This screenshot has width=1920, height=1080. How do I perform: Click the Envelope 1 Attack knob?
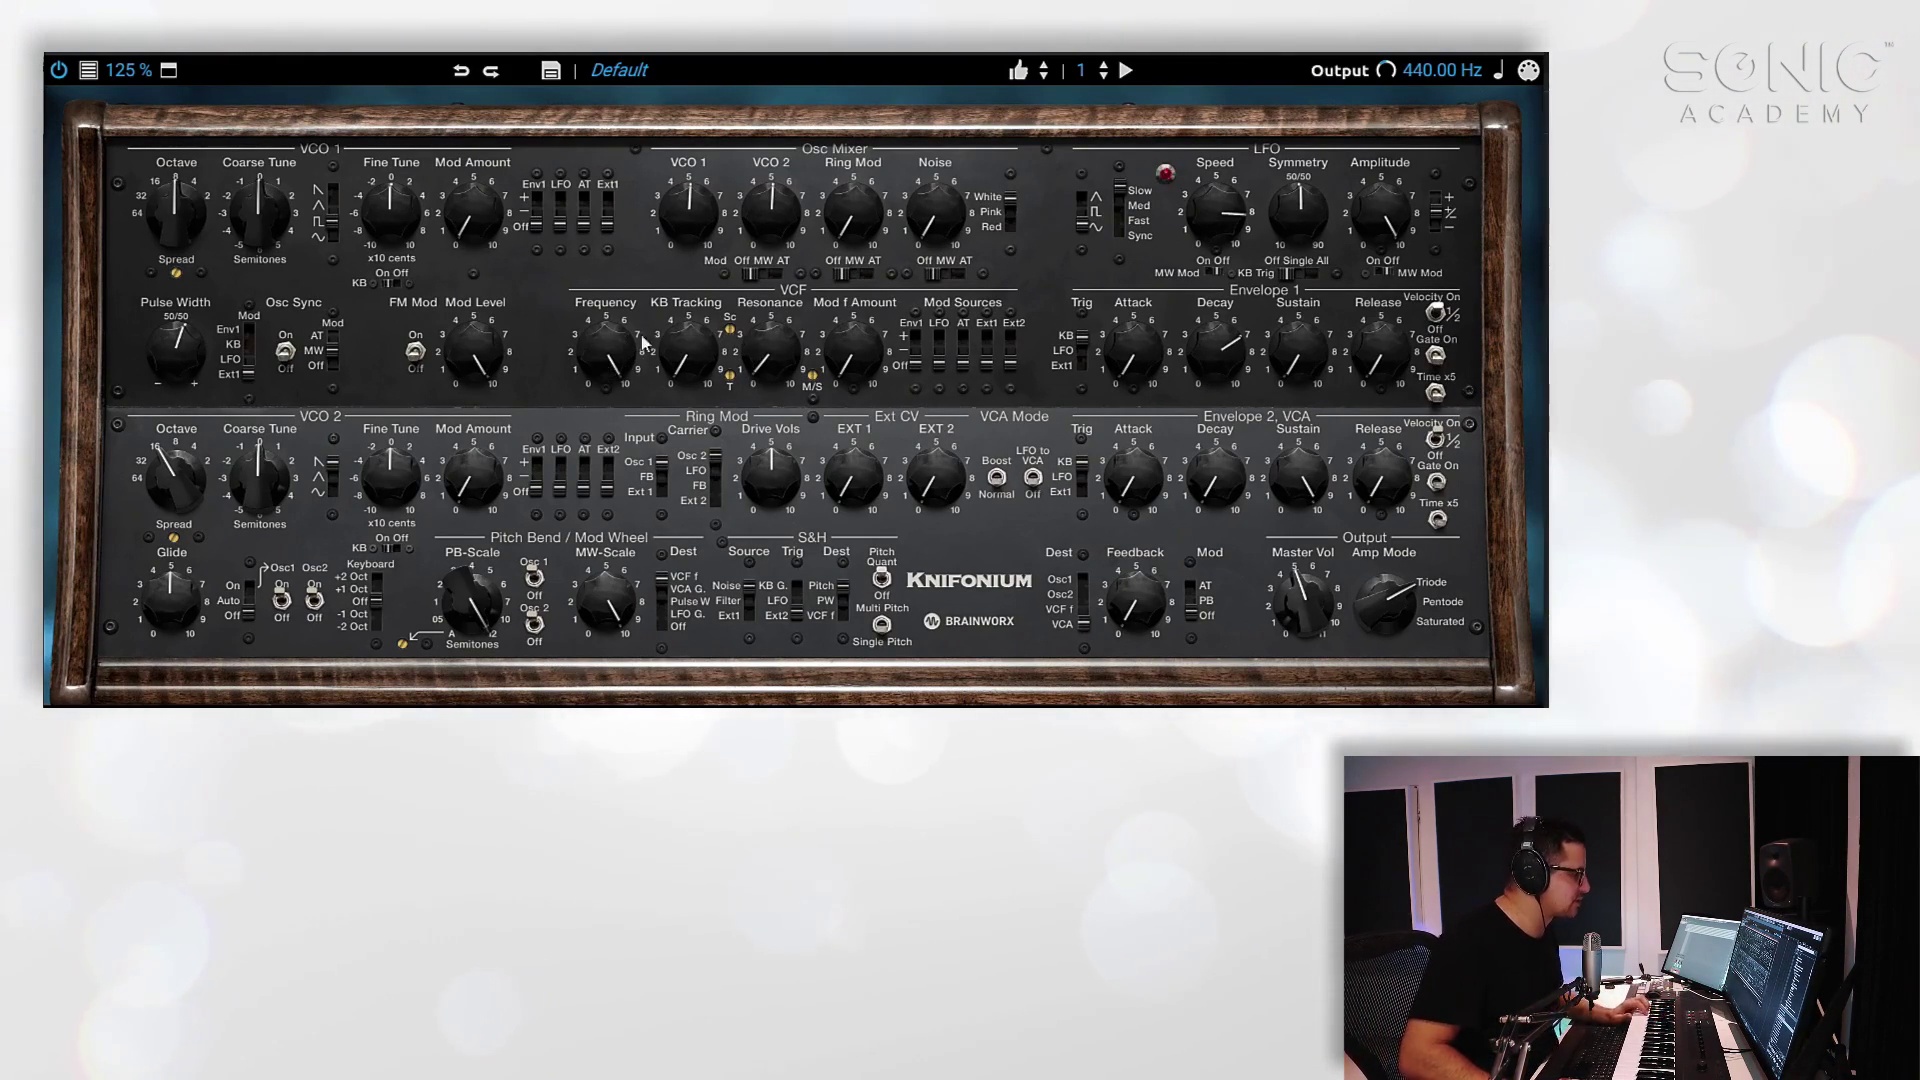pyautogui.click(x=1134, y=352)
